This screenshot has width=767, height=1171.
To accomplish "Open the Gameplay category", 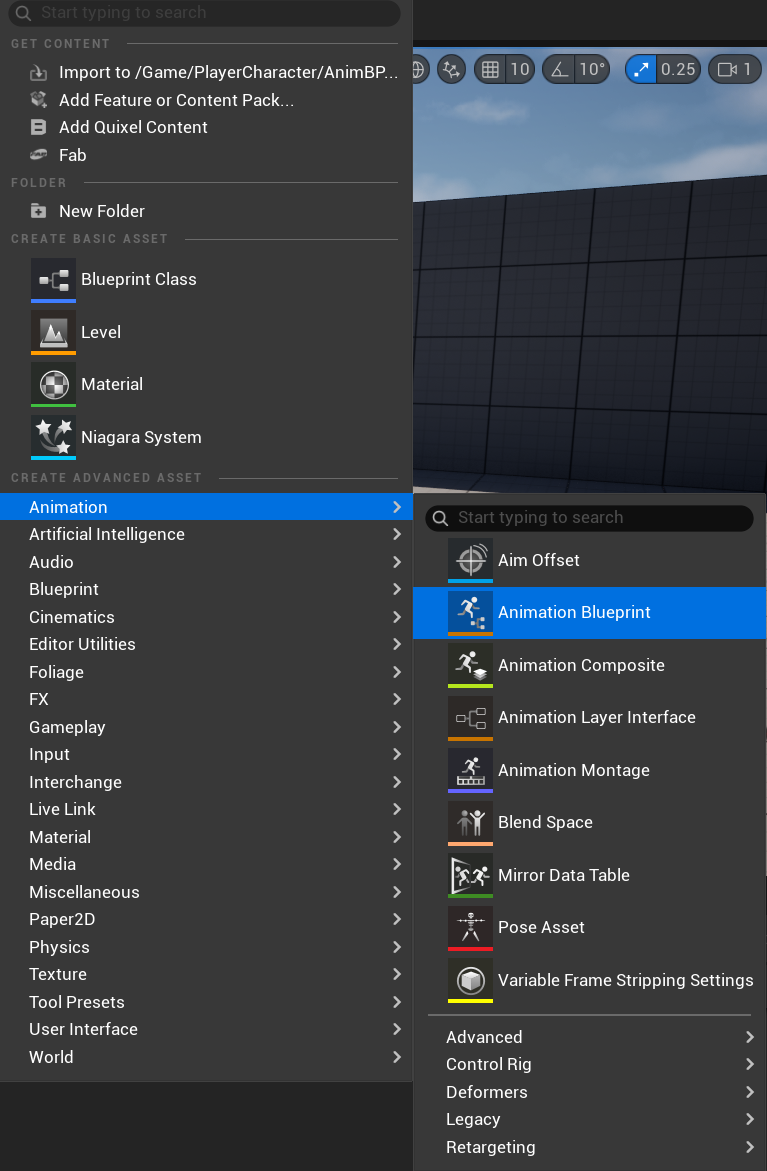I will pos(206,727).
